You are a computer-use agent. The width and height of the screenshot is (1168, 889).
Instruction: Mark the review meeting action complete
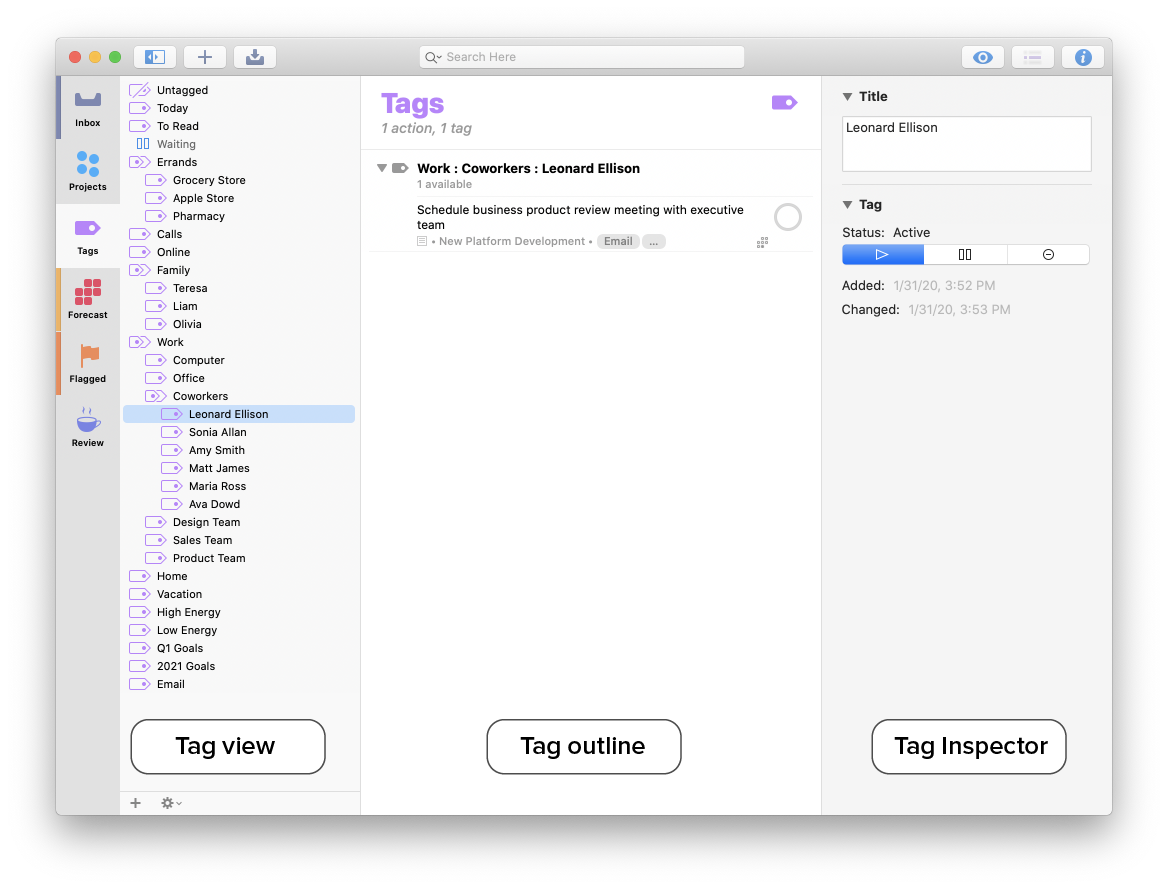click(787, 216)
